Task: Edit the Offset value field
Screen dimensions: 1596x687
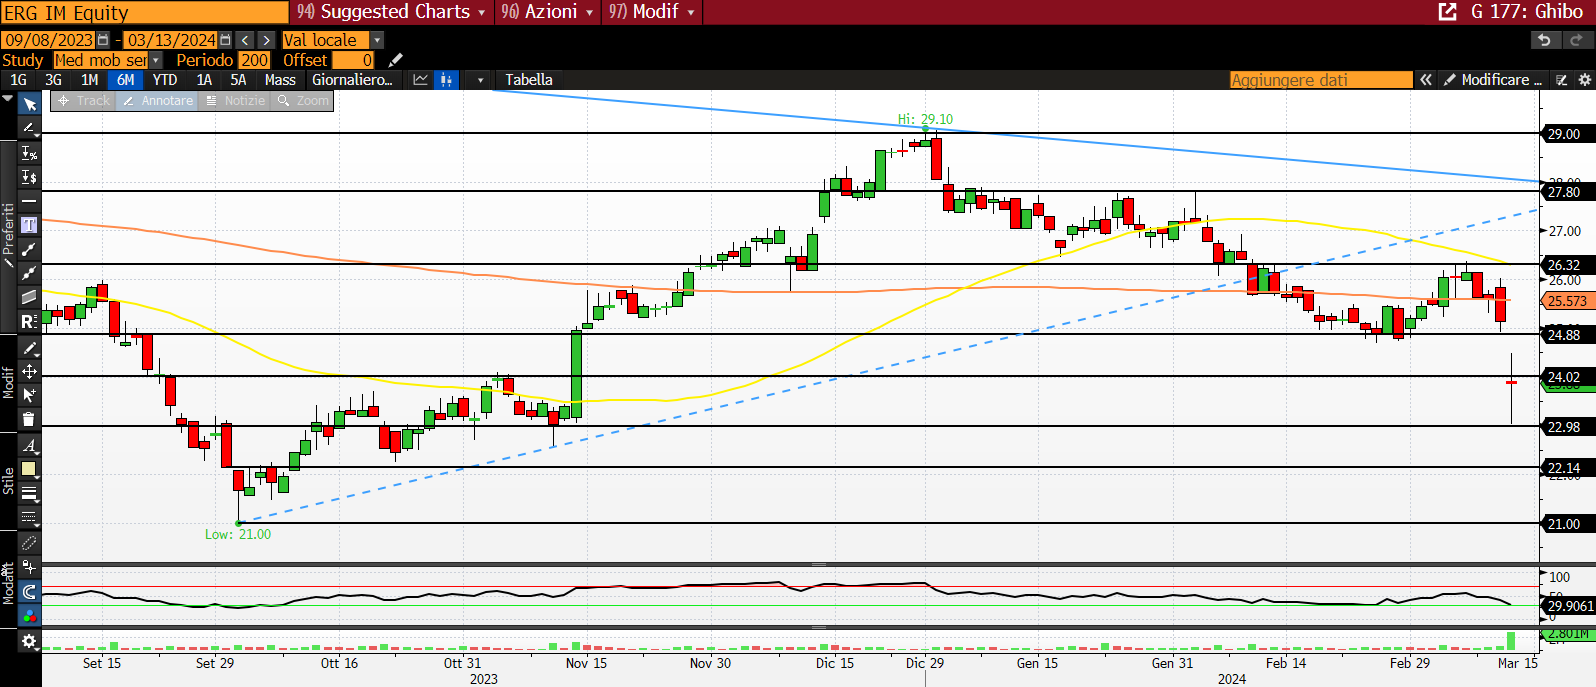Action: click(353, 60)
